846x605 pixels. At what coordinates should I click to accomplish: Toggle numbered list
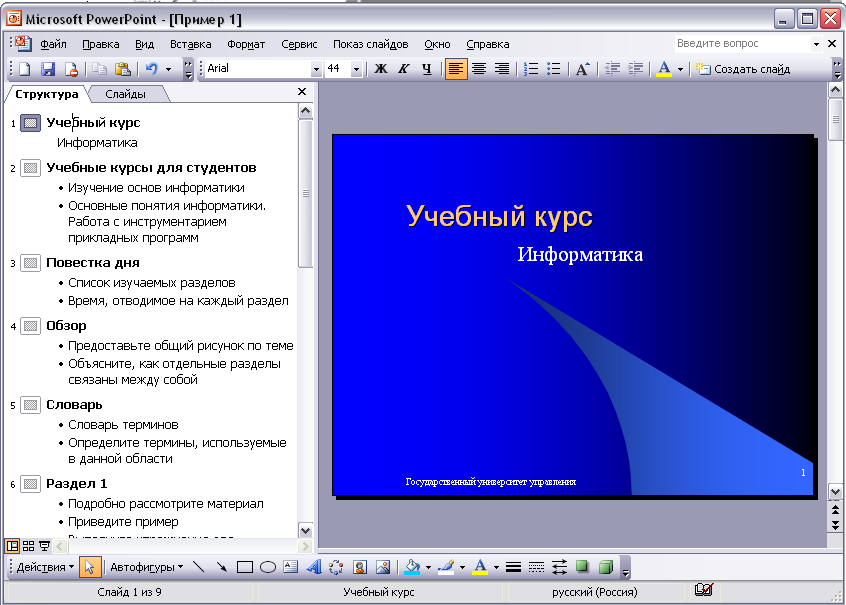[x=531, y=69]
